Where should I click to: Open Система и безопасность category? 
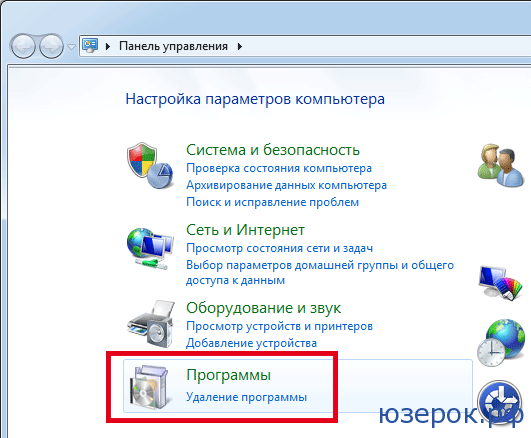point(273,150)
